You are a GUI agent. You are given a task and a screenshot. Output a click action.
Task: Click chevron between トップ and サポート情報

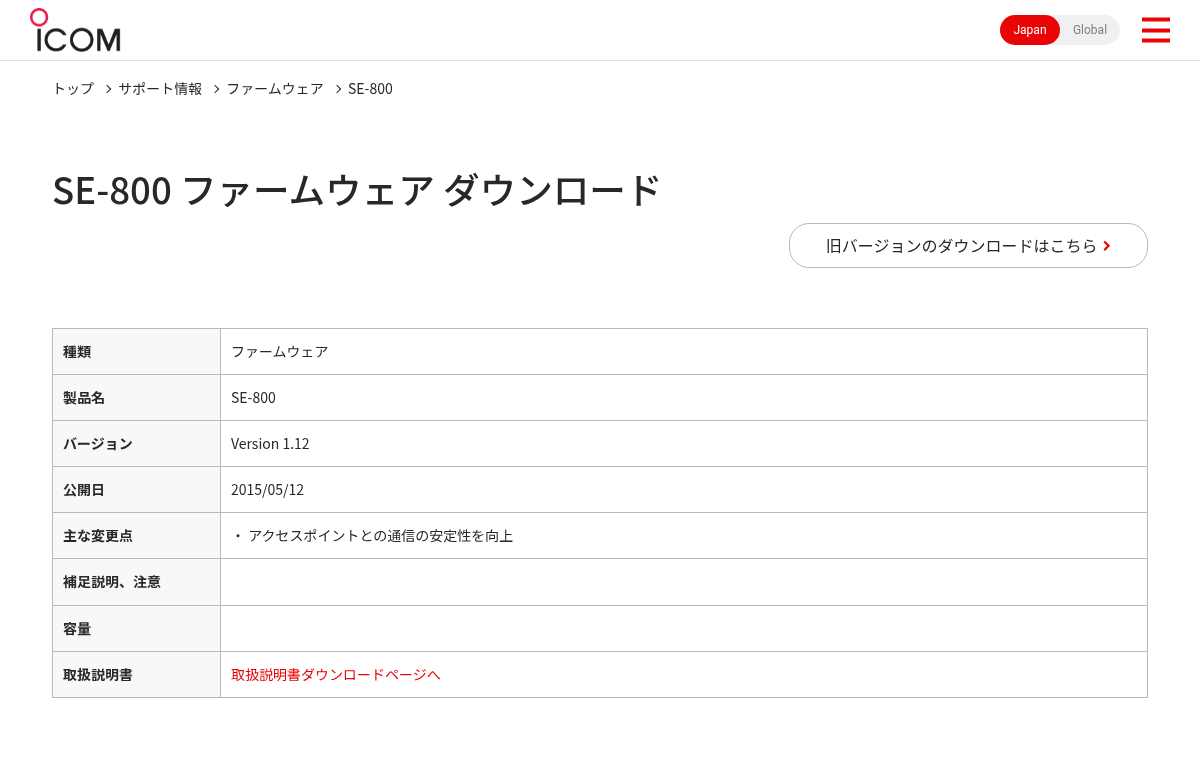(x=108, y=89)
